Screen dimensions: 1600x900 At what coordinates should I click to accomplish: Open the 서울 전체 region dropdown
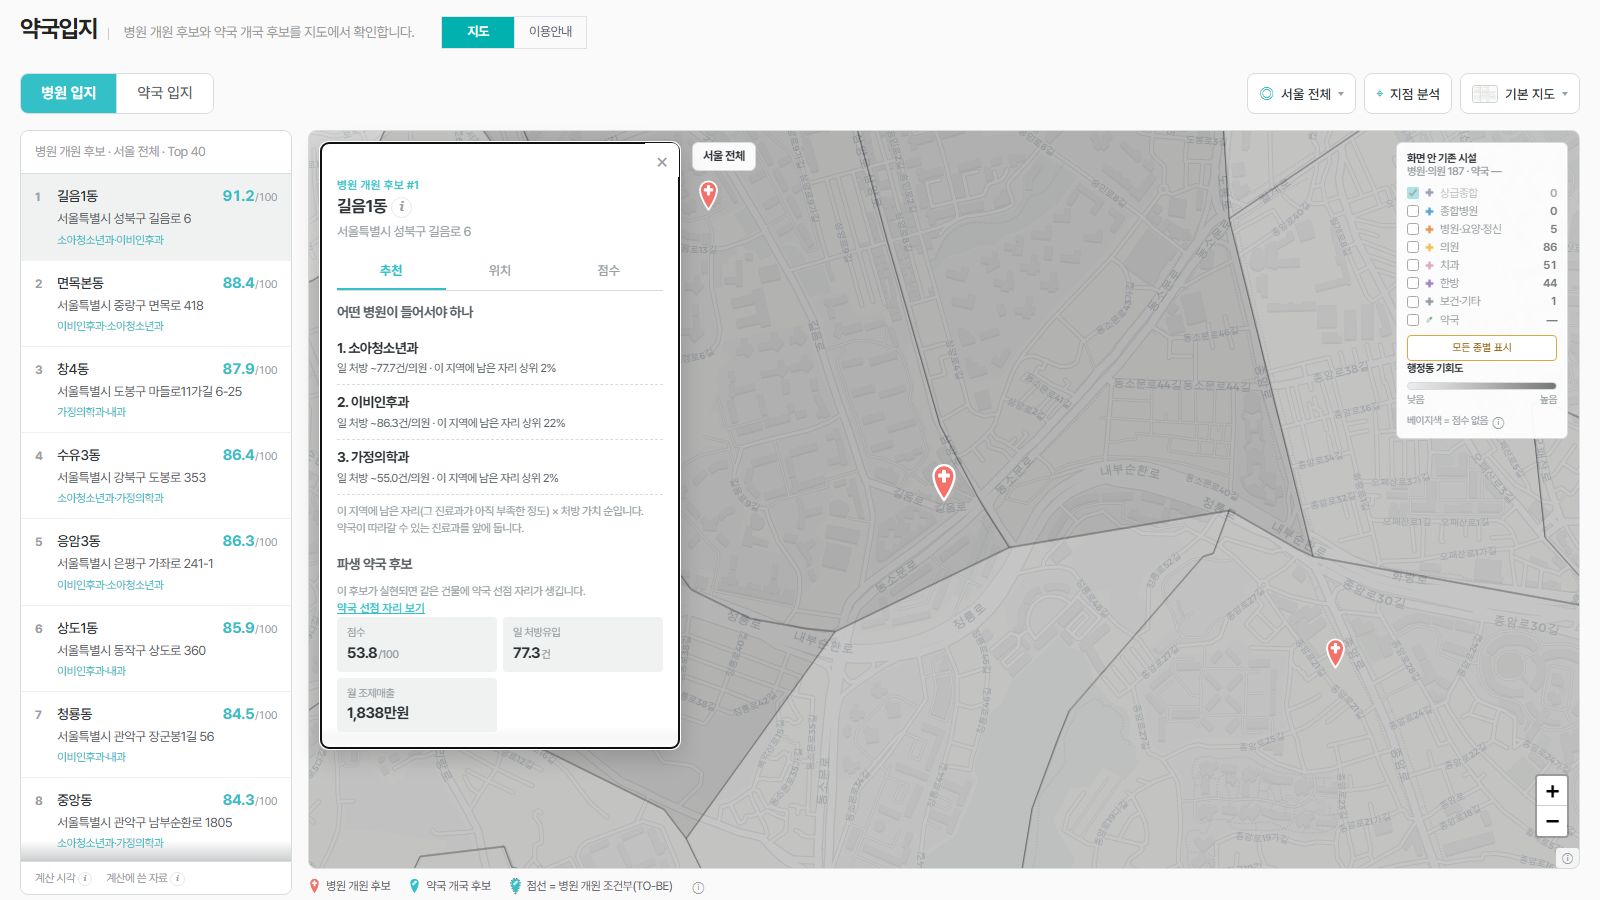tap(1301, 94)
